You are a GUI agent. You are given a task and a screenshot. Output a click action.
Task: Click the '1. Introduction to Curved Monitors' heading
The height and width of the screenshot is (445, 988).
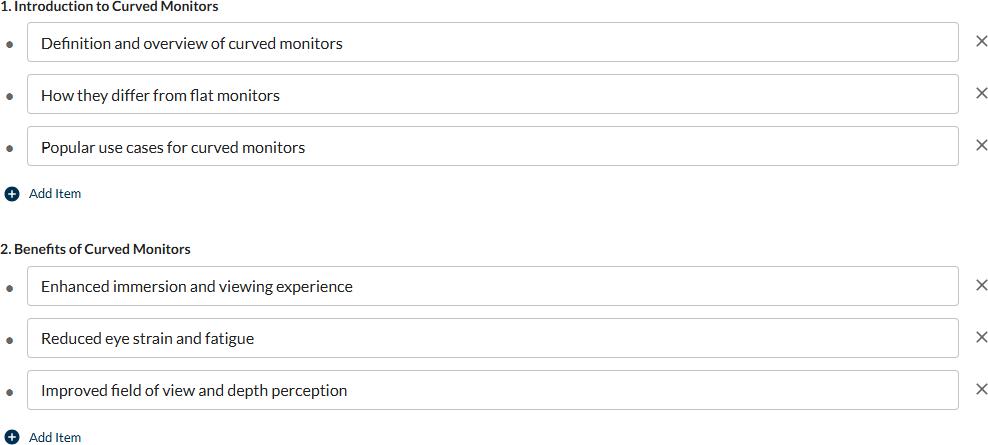tap(109, 7)
